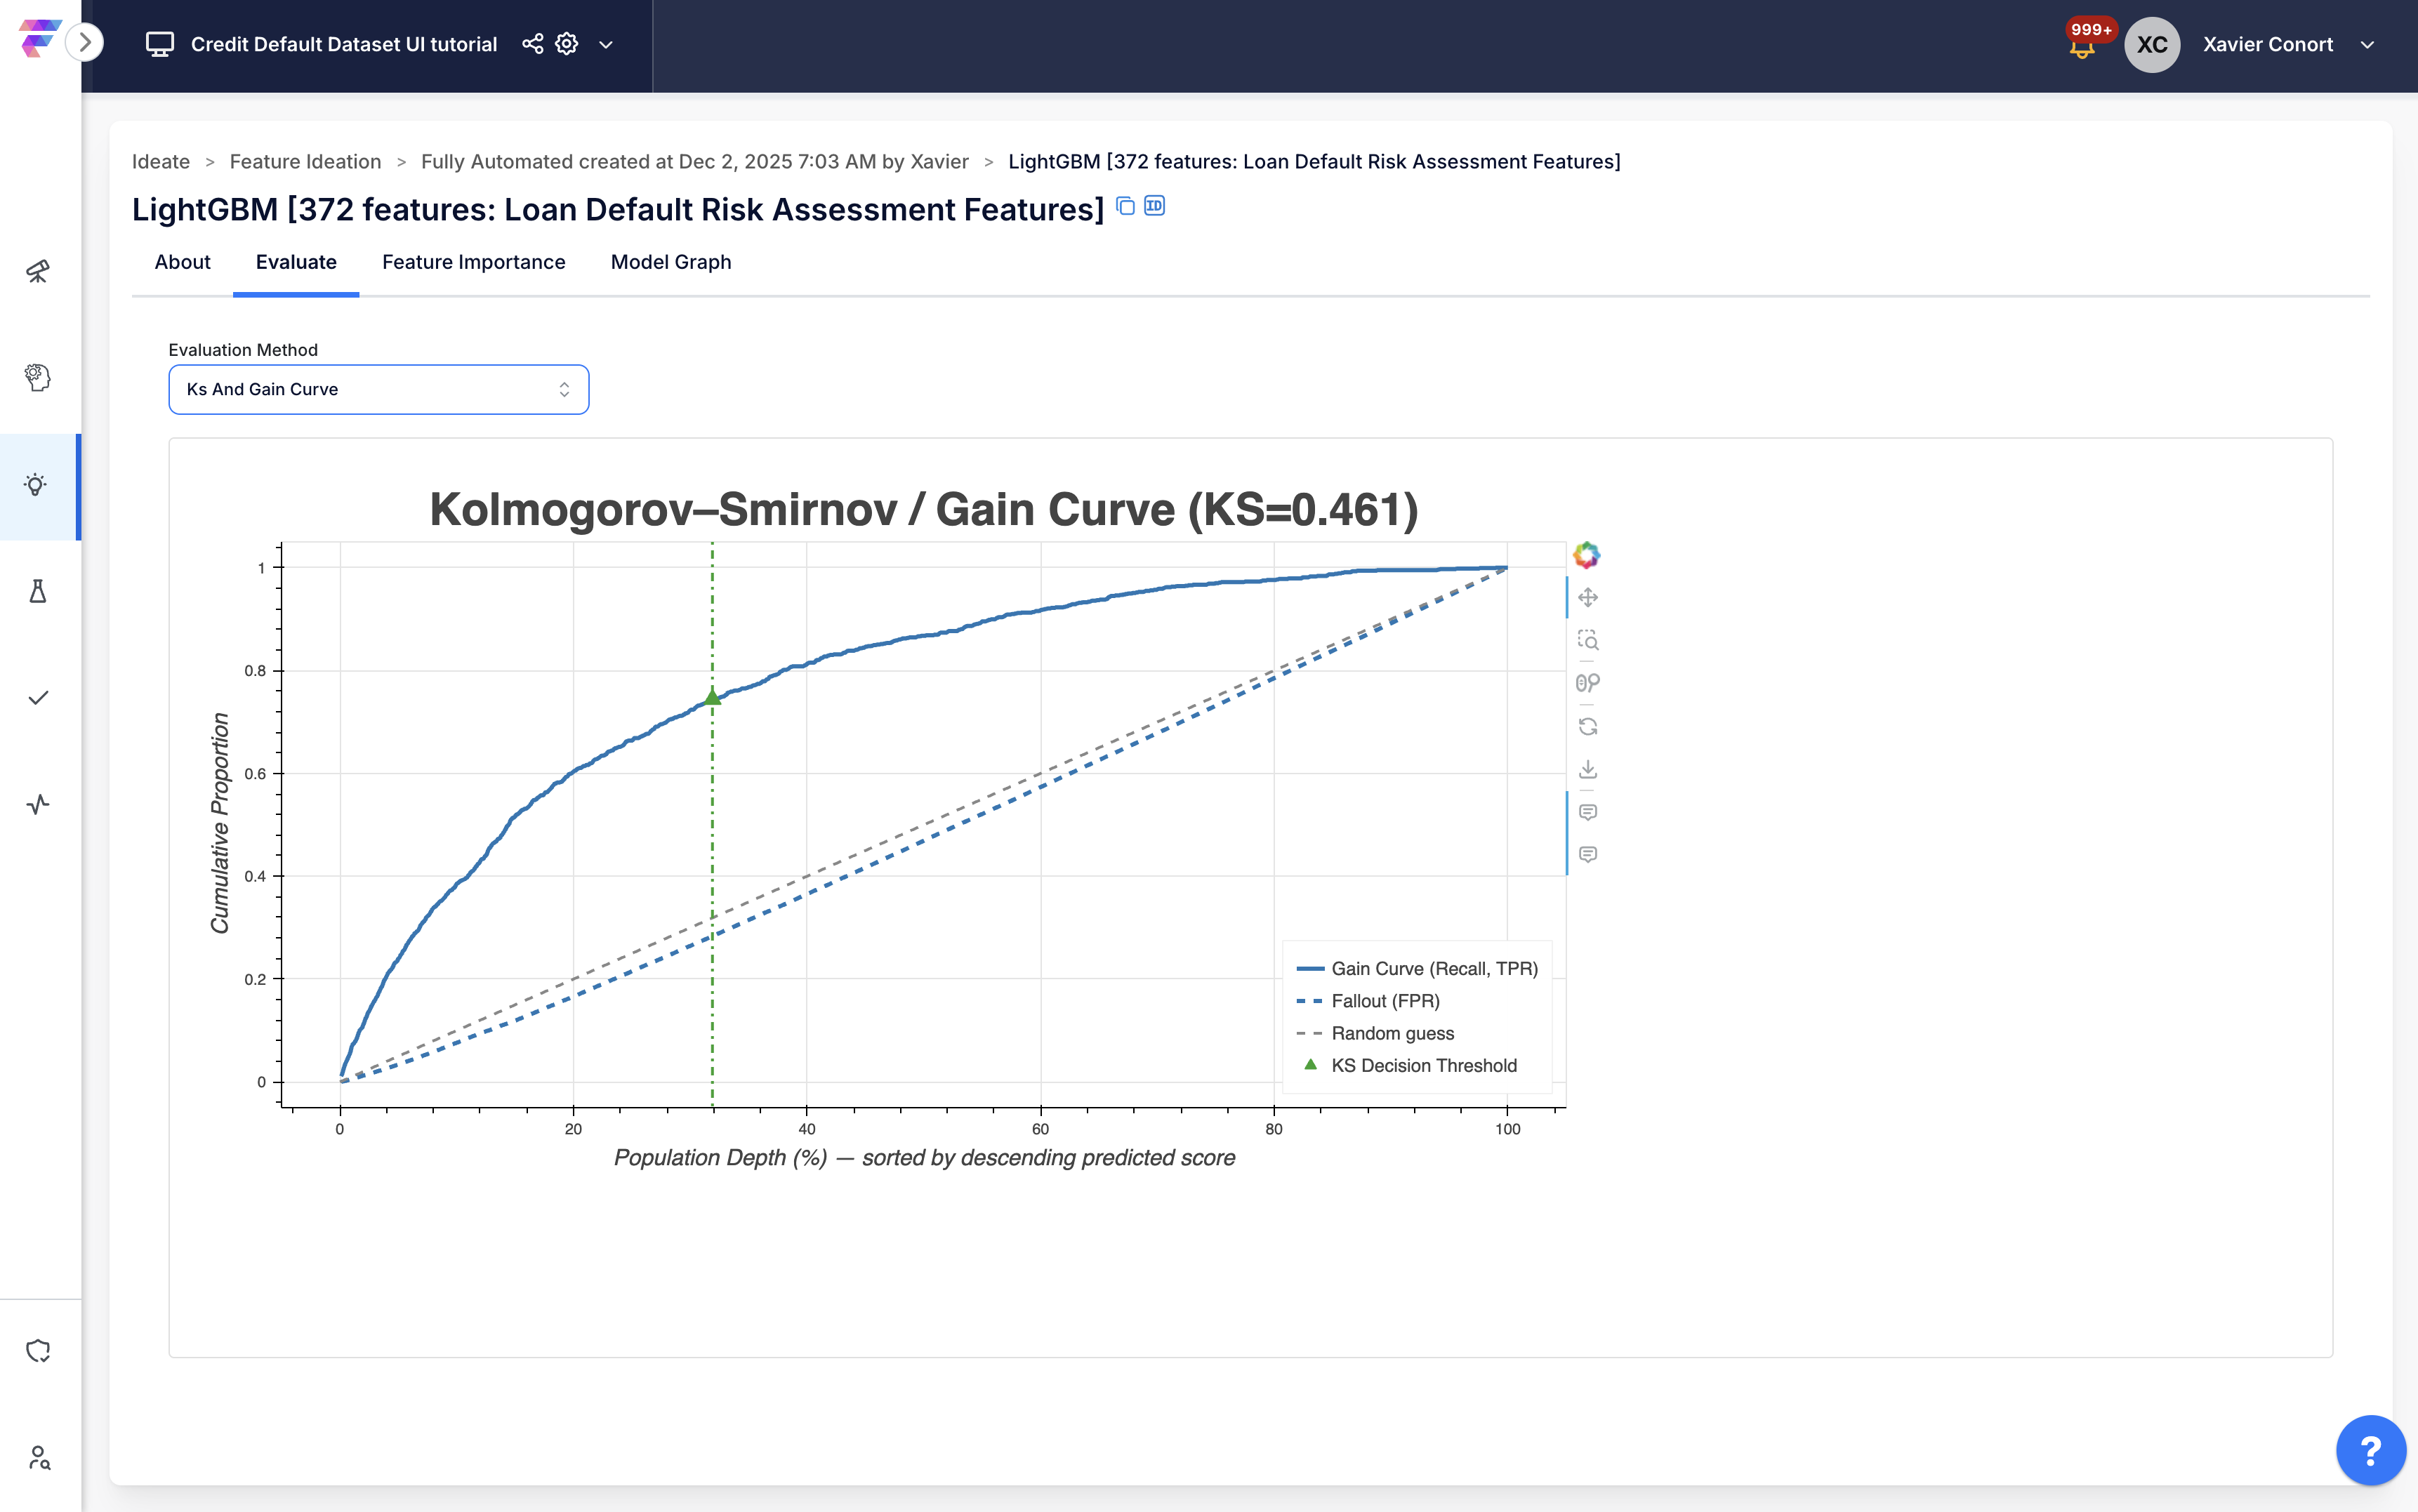Image resolution: width=2418 pixels, height=1512 pixels.
Task: Open the Model Graph tab
Action: [670, 262]
